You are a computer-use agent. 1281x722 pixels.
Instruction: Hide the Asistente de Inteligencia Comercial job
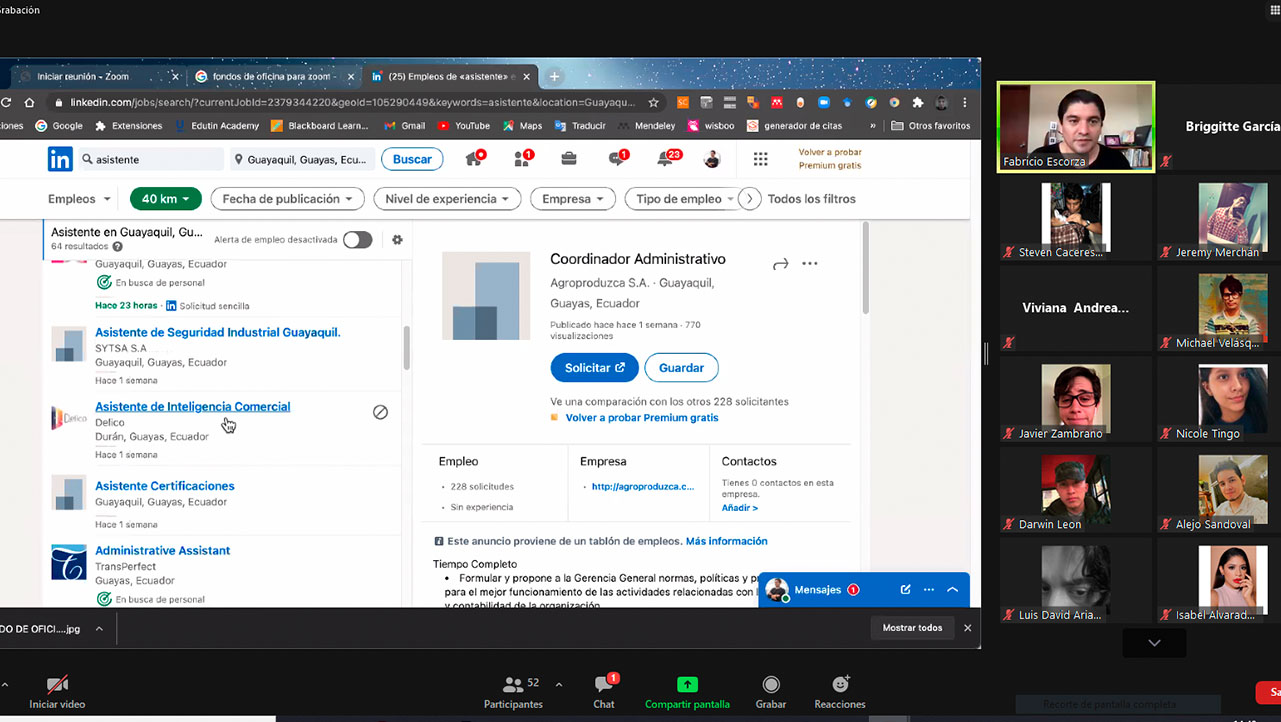click(380, 412)
